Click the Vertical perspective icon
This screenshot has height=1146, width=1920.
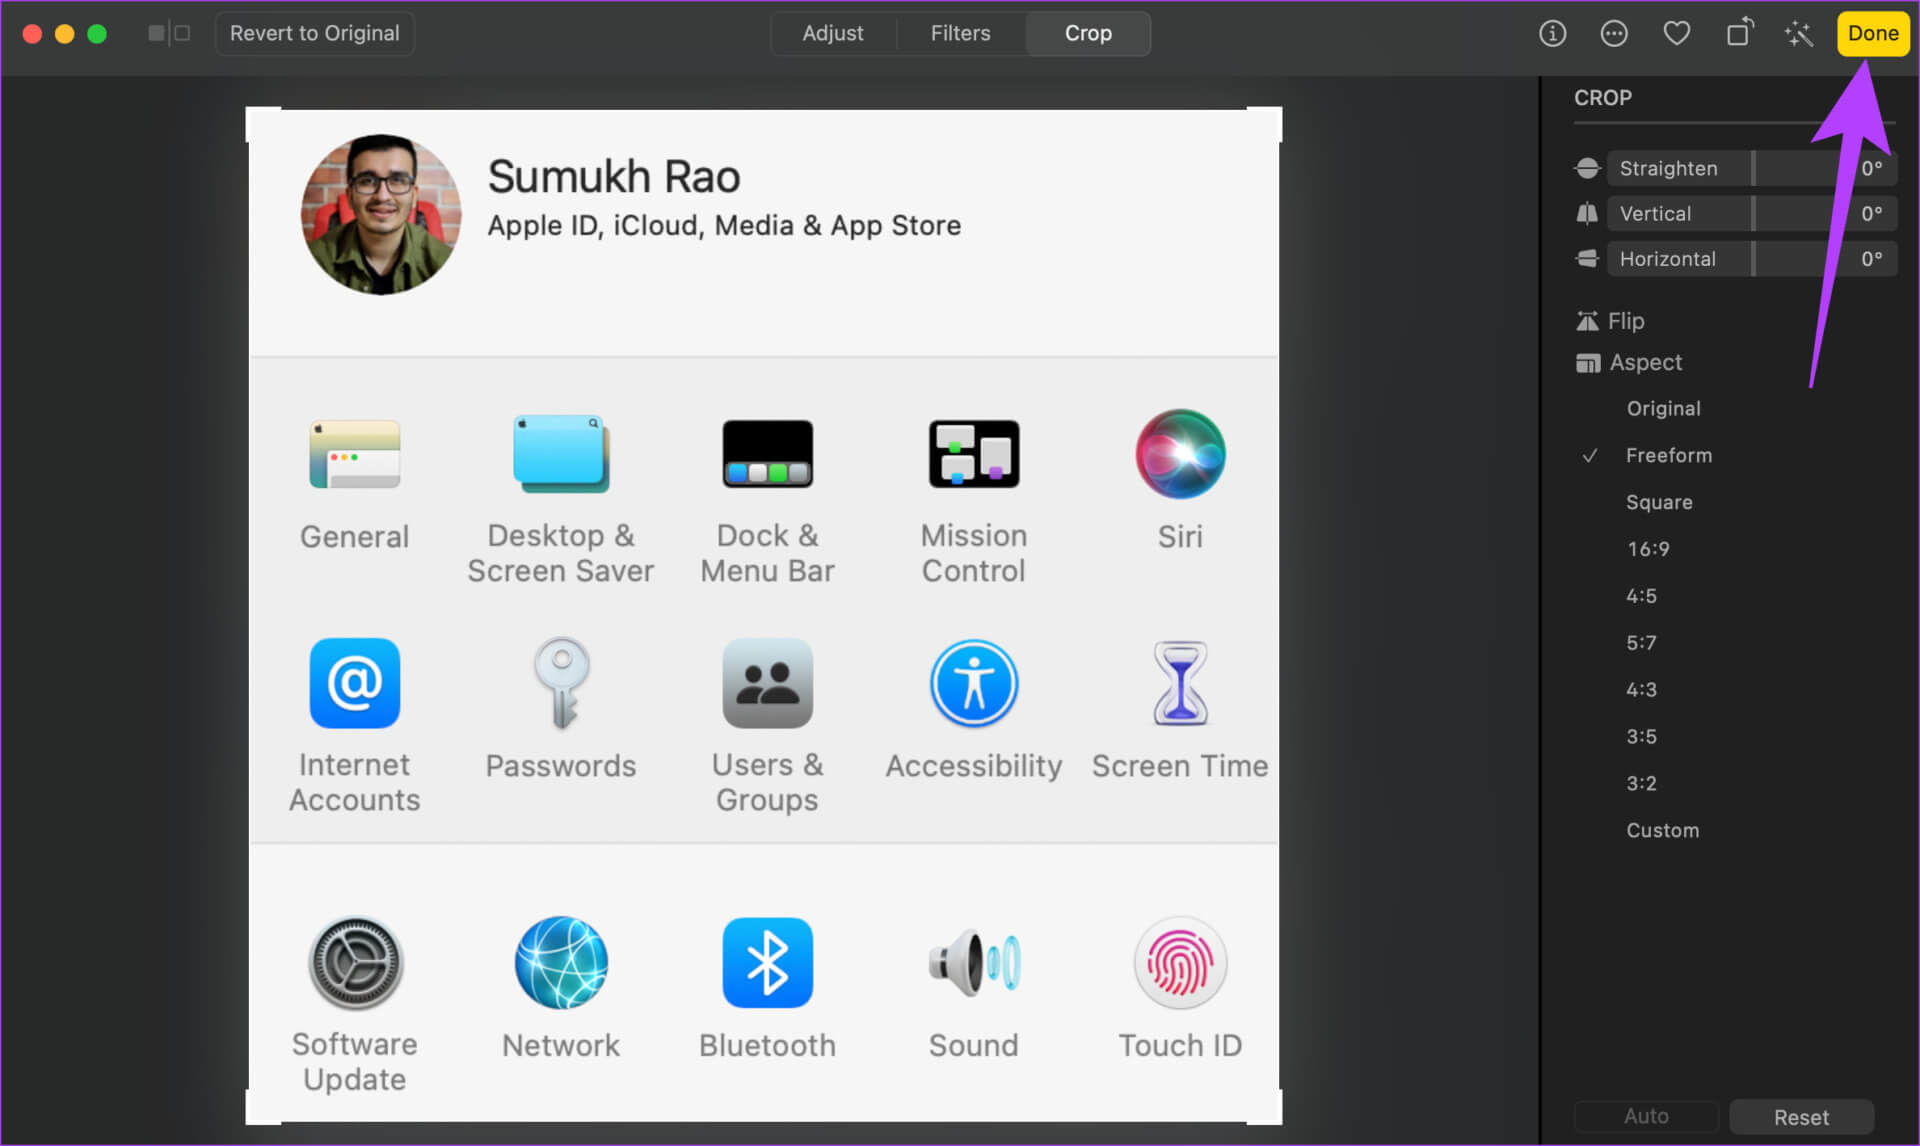[x=1587, y=213]
